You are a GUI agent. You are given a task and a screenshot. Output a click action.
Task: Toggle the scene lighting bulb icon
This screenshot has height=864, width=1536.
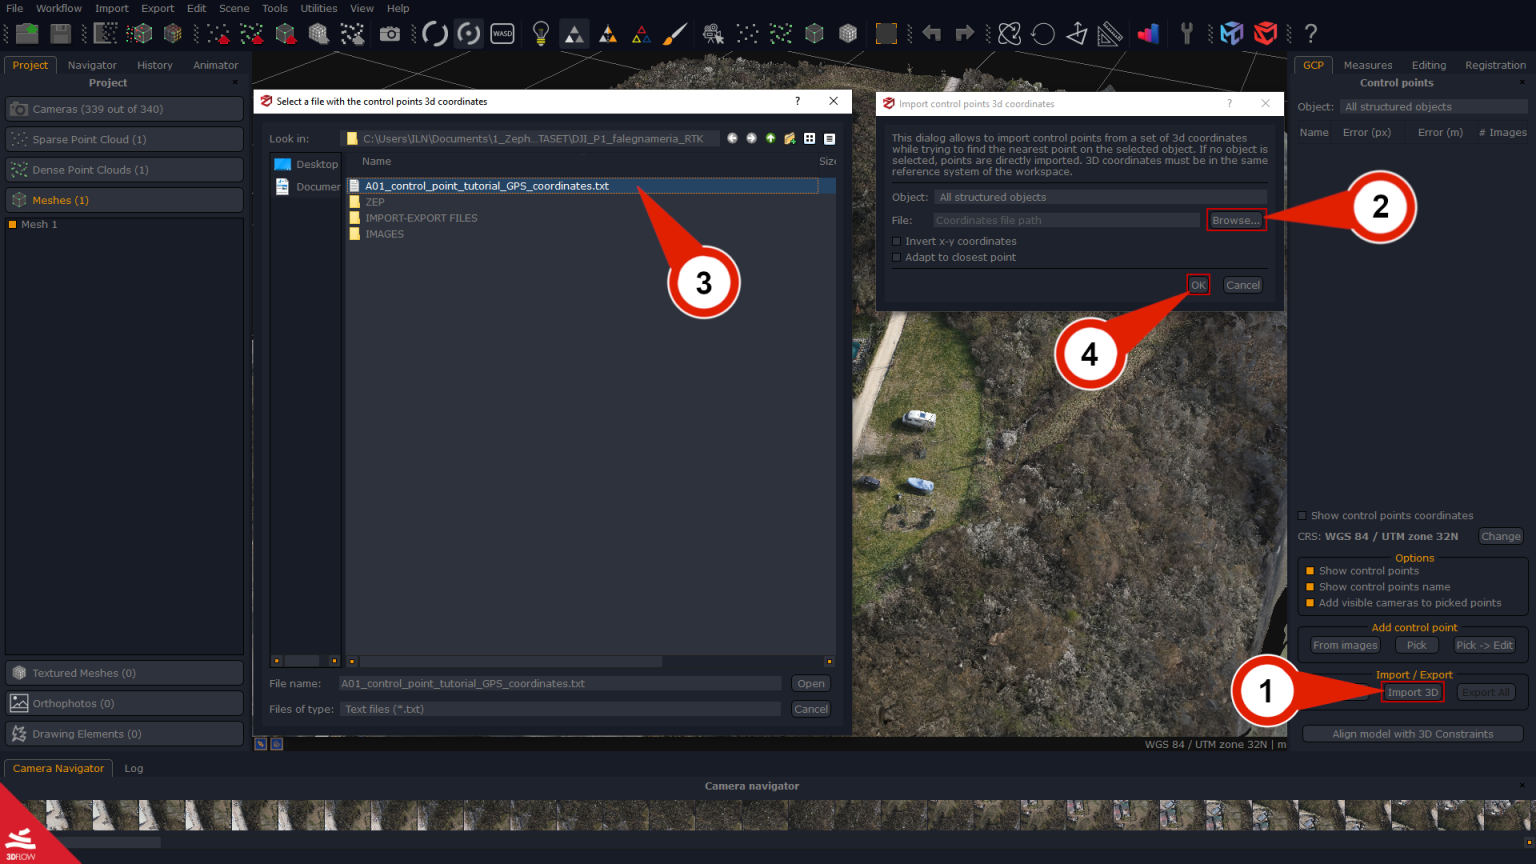tap(540, 33)
